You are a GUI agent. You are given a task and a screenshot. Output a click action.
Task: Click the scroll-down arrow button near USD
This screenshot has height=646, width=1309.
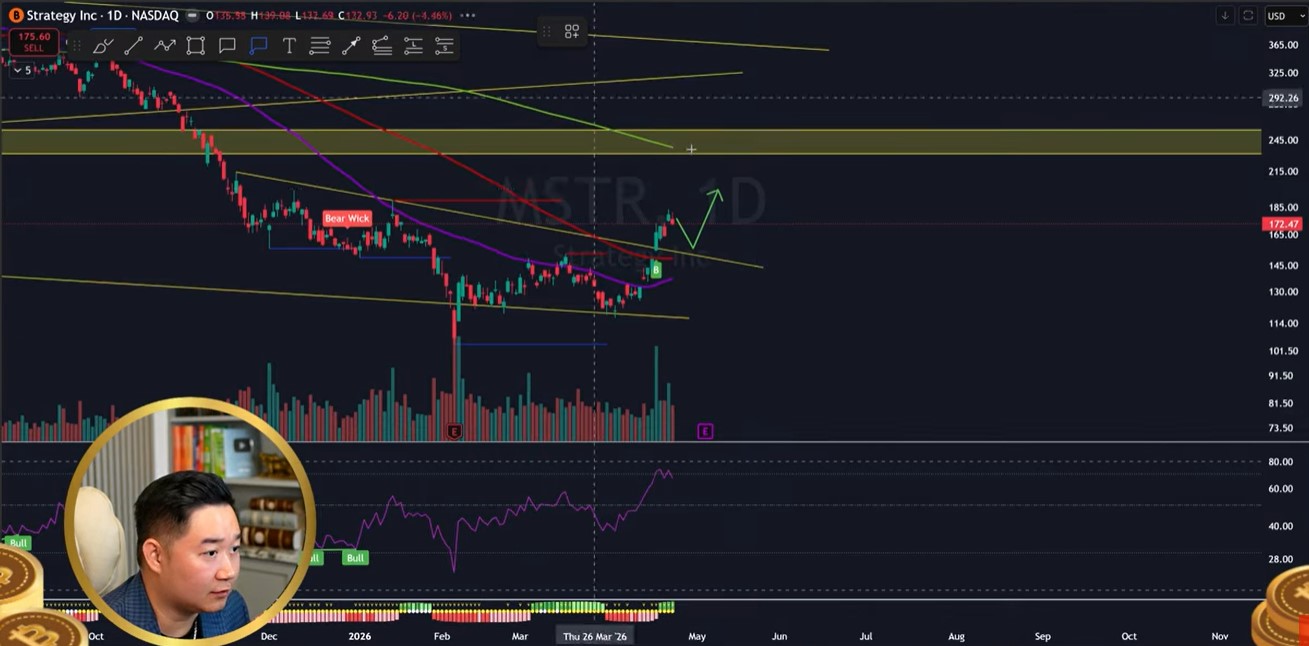click(x=1225, y=16)
